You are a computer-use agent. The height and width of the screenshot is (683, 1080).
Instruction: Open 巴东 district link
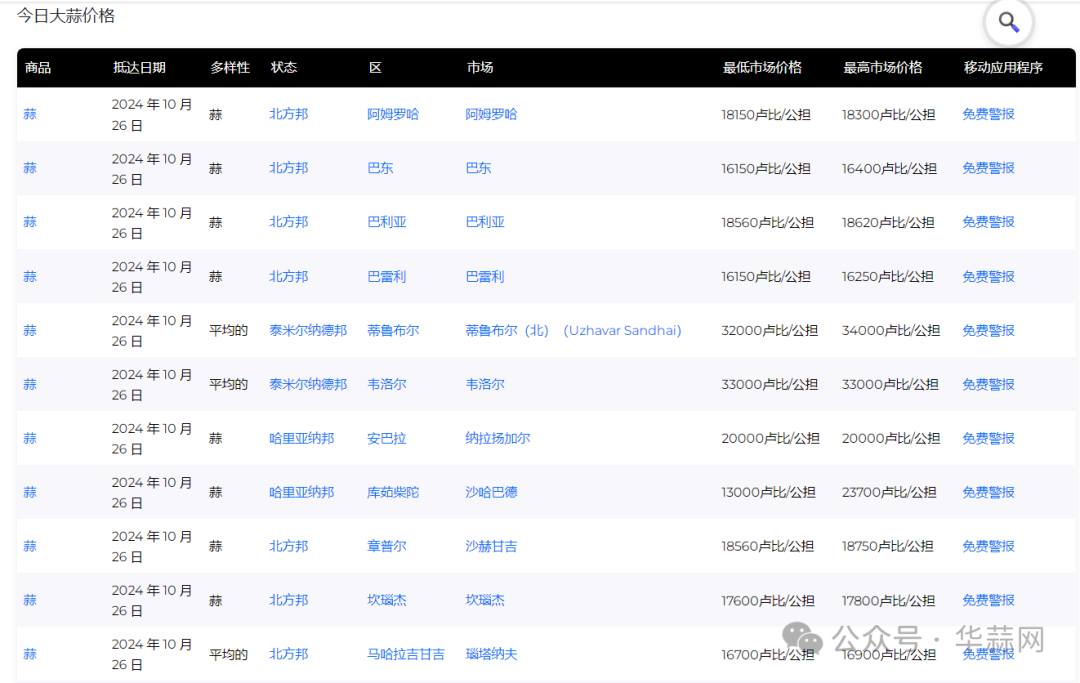tap(380, 168)
